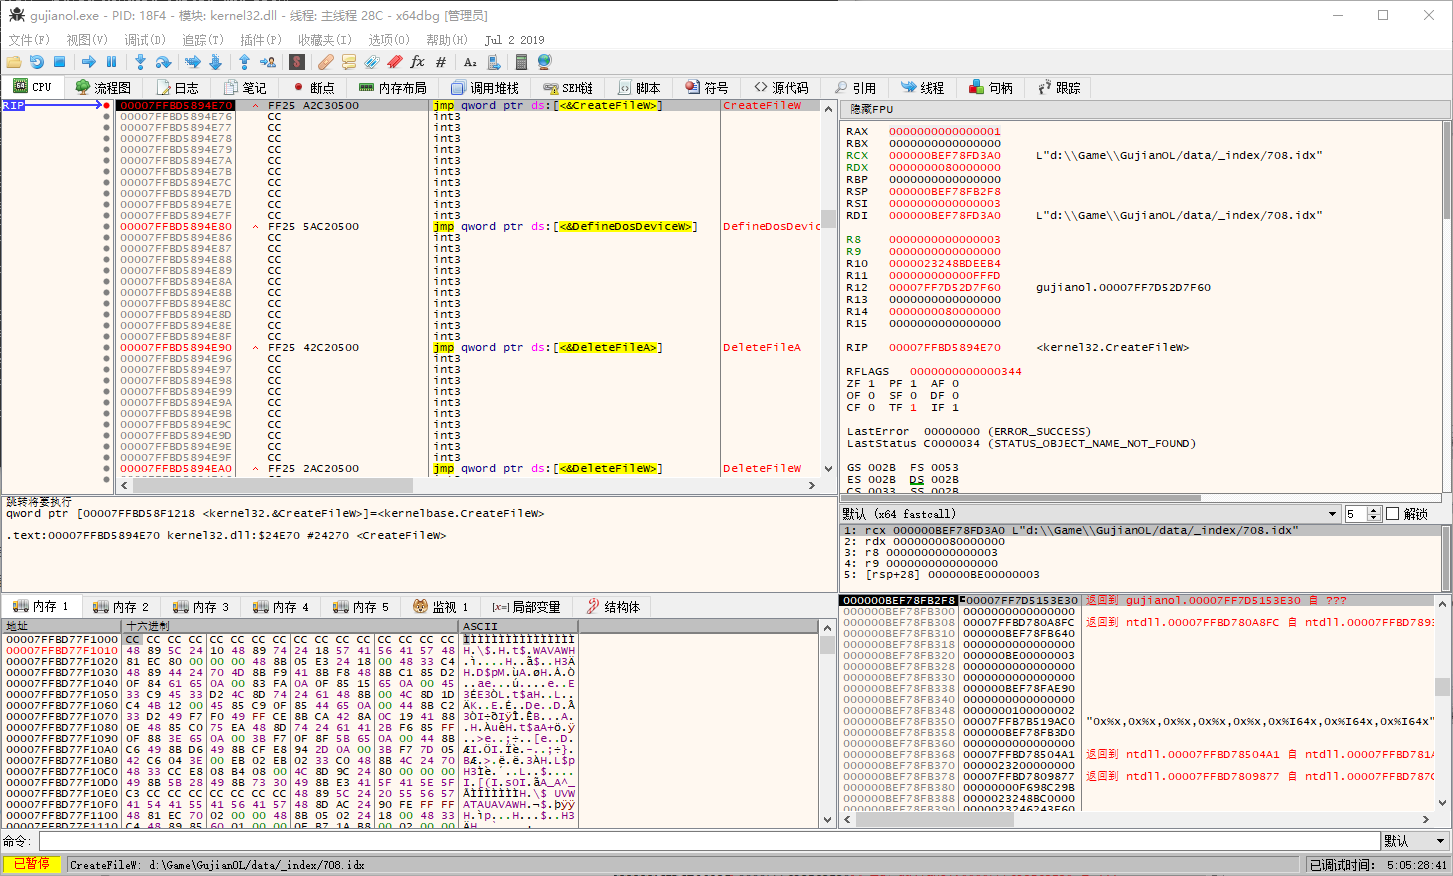
Task: Open the 结构体 tab
Action: [x=612, y=607]
